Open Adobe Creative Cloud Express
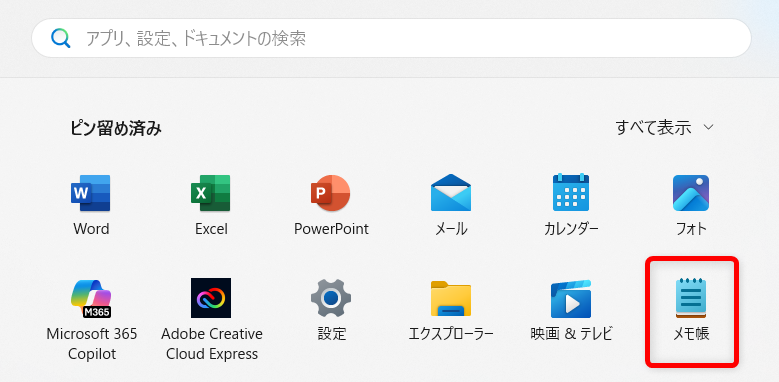779x382 pixels. (x=211, y=298)
